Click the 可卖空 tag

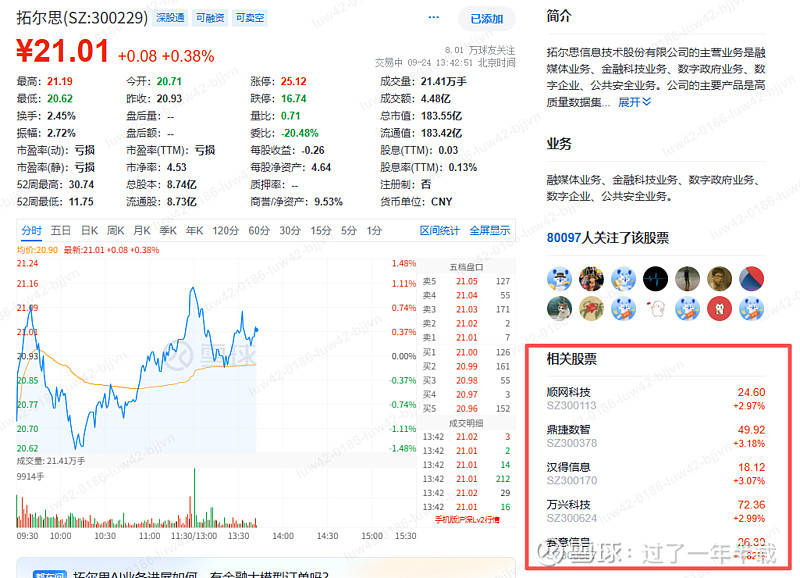[x=250, y=18]
